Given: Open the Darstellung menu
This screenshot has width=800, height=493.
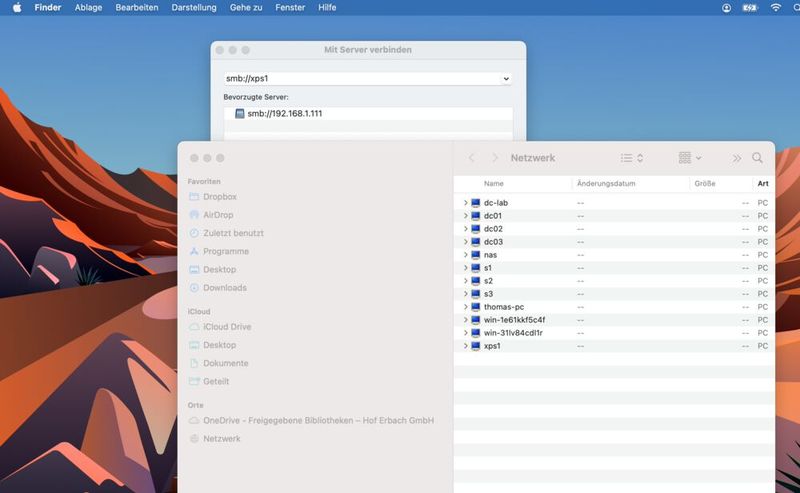Looking at the screenshot, I should 194,8.
